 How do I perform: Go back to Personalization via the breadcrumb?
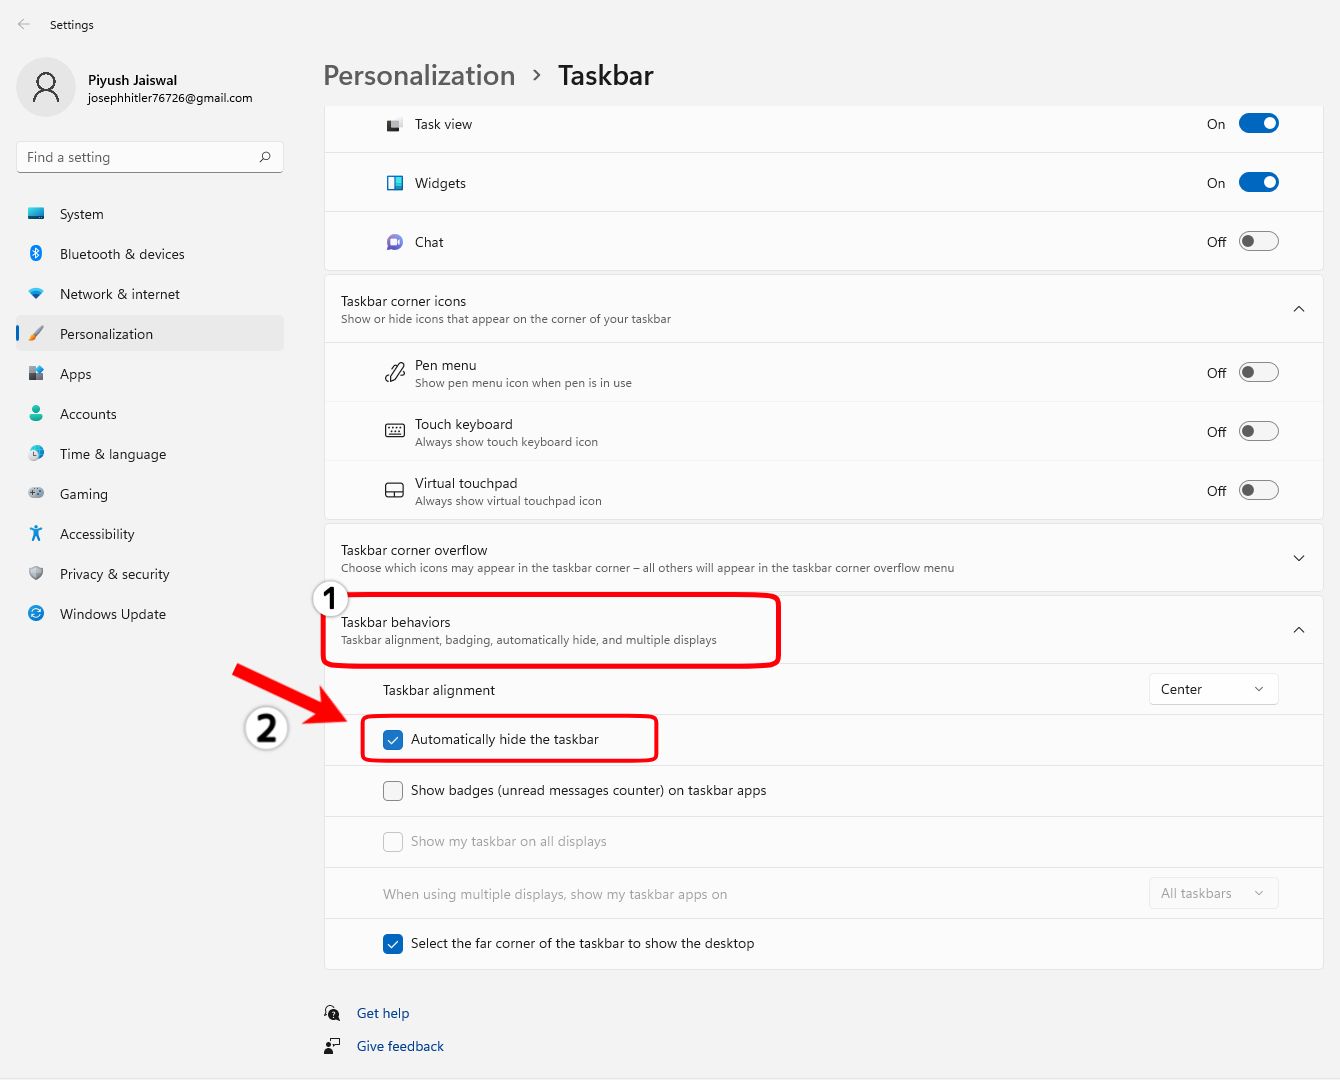[418, 75]
